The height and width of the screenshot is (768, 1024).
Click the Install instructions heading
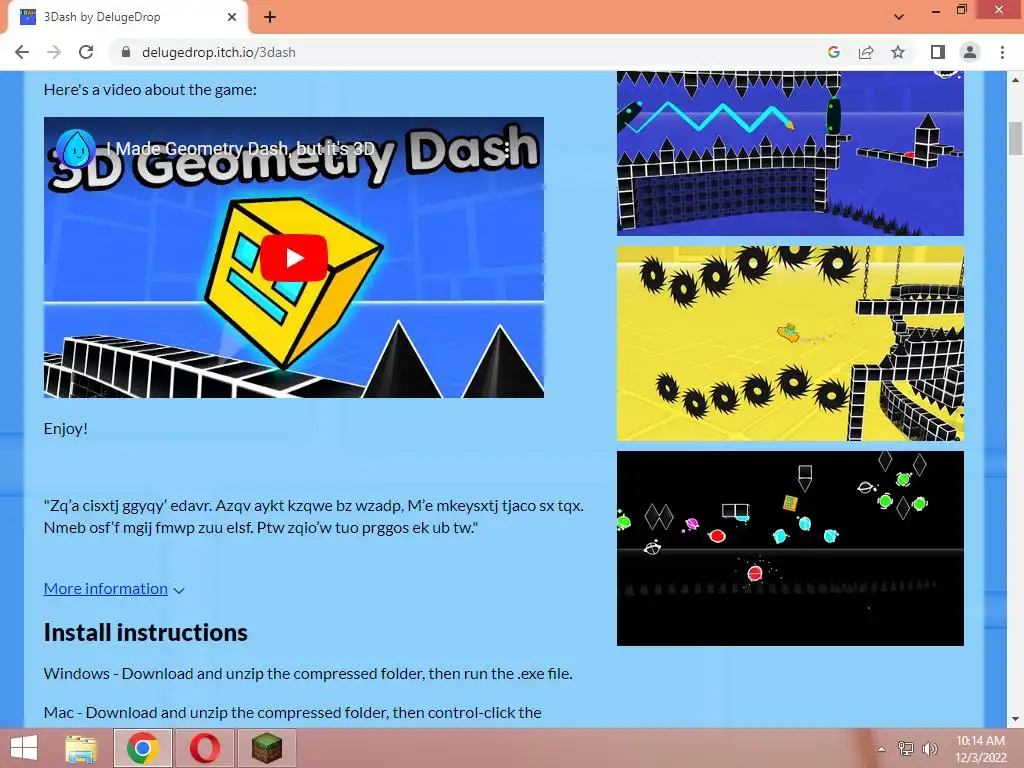pyautogui.click(x=146, y=632)
